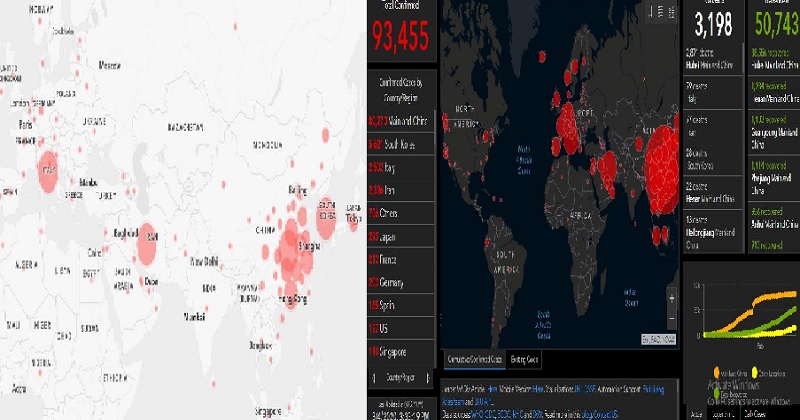800x420 pixels.
Task: Switch to Existing Cases tab
Action: pos(524,359)
